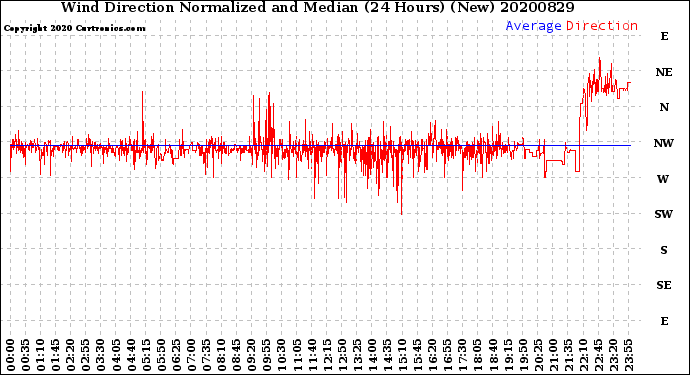Click the 09:55 time label

(x=267, y=355)
